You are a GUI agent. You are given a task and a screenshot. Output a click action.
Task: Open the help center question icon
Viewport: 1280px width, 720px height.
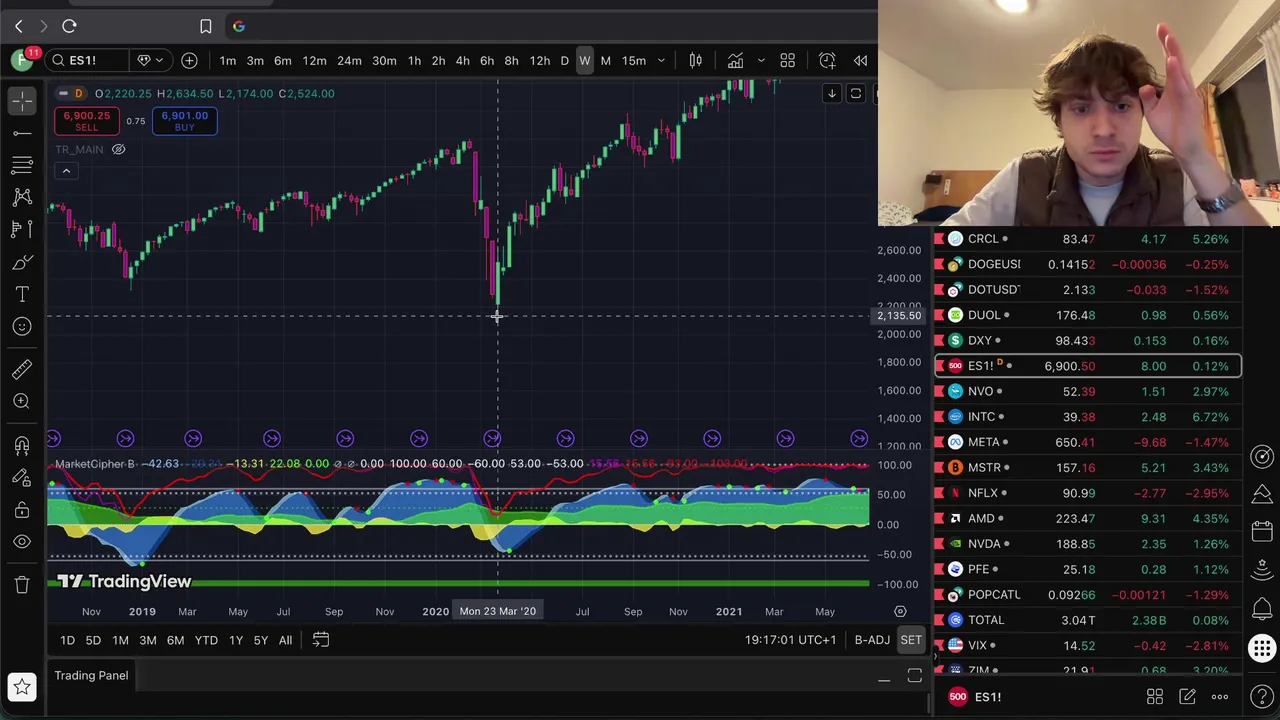(x=1262, y=697)
